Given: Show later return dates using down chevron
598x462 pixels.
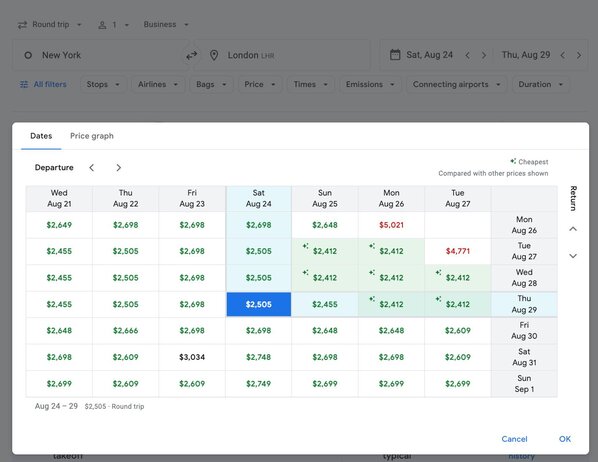Looking at the screenshot, I should coord(573,256).
